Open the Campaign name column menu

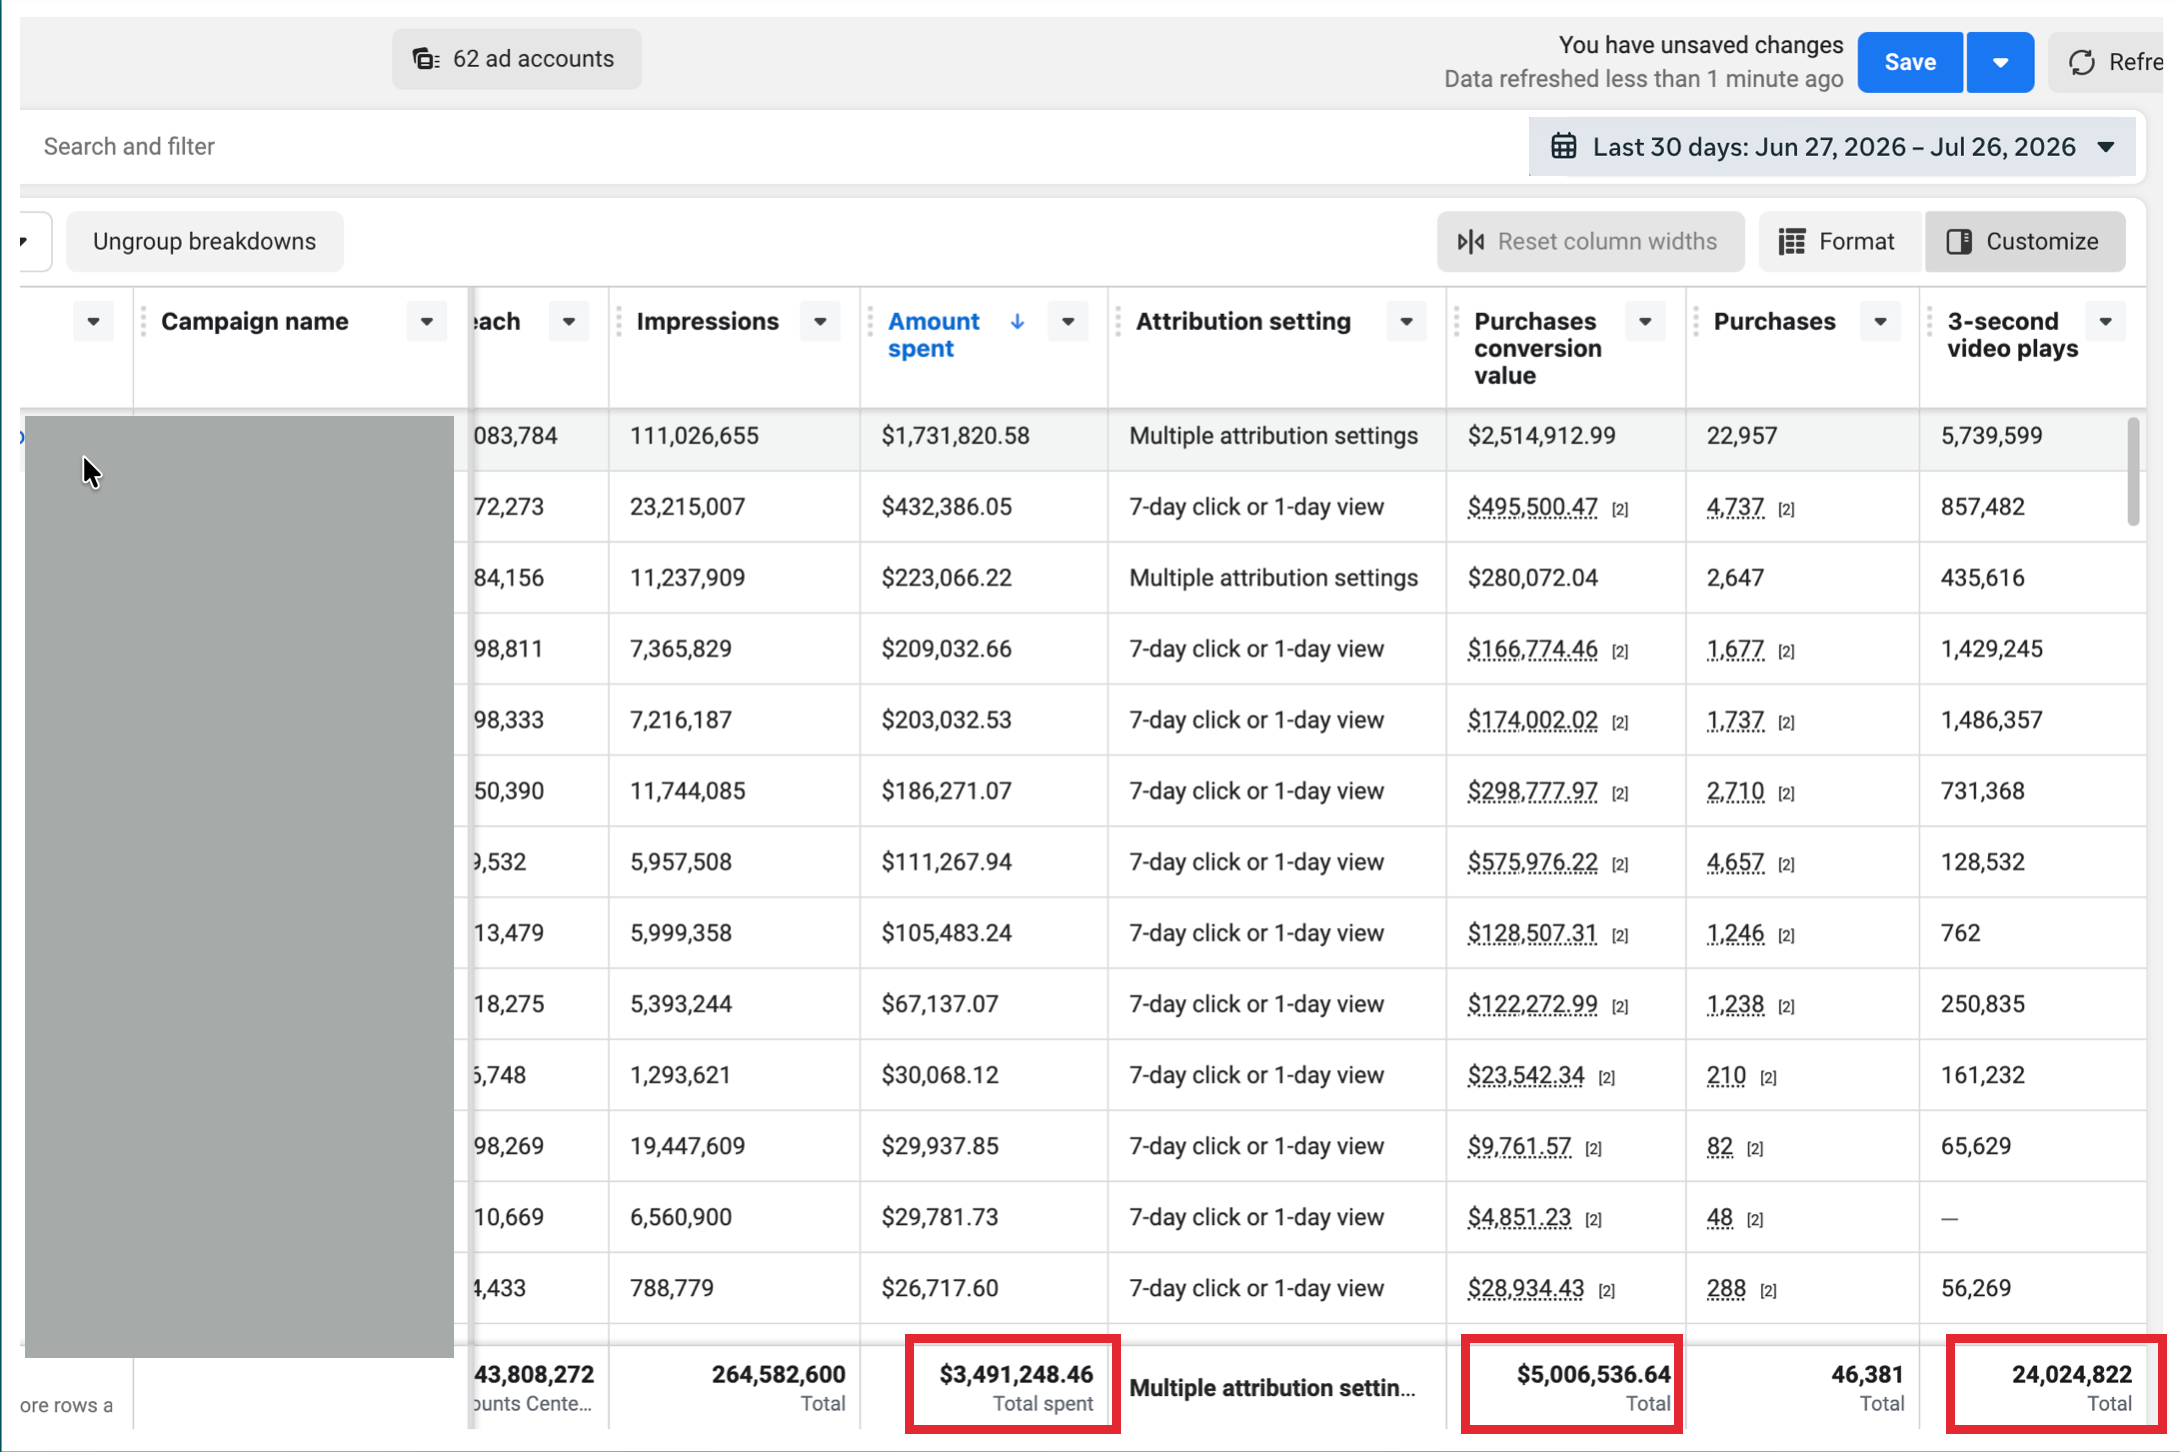[427, 322]
